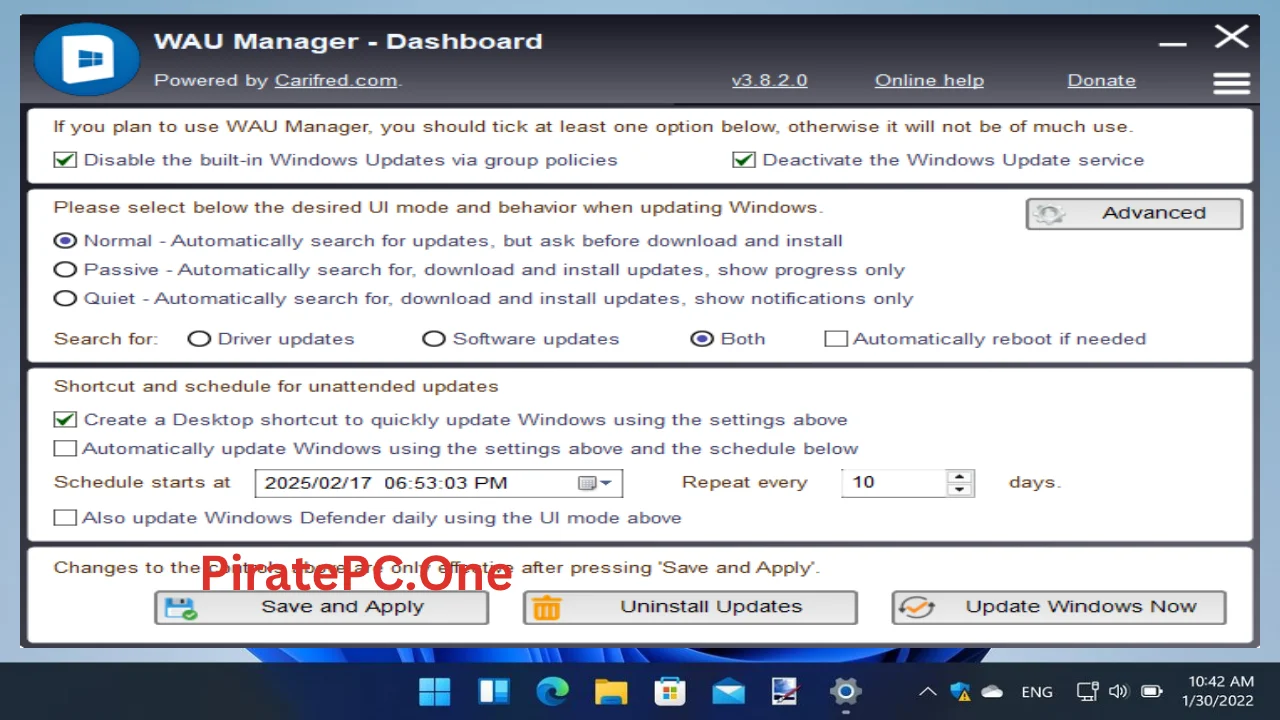1280x720 pixels.
Task: Open Widgets icon in taskbar
Action: [494, 691]
